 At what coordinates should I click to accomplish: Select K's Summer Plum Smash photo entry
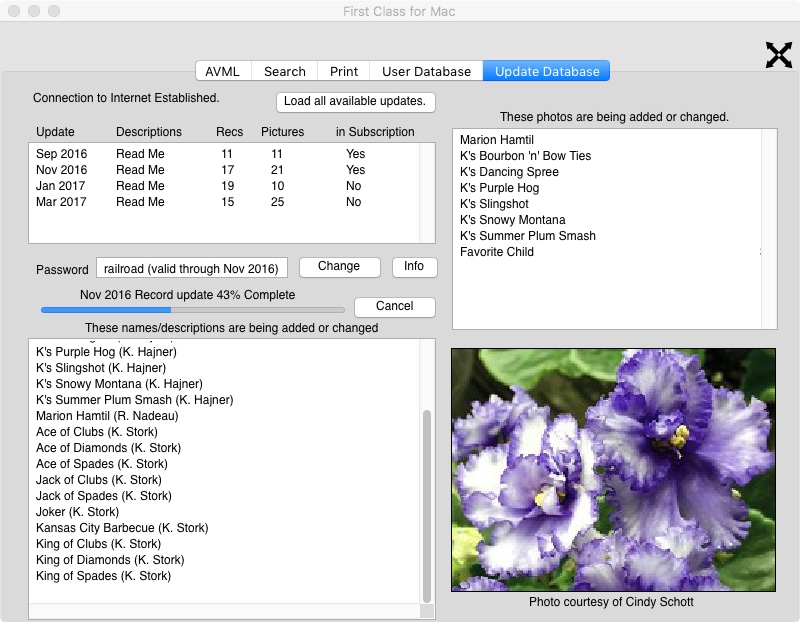coord(528,236)
